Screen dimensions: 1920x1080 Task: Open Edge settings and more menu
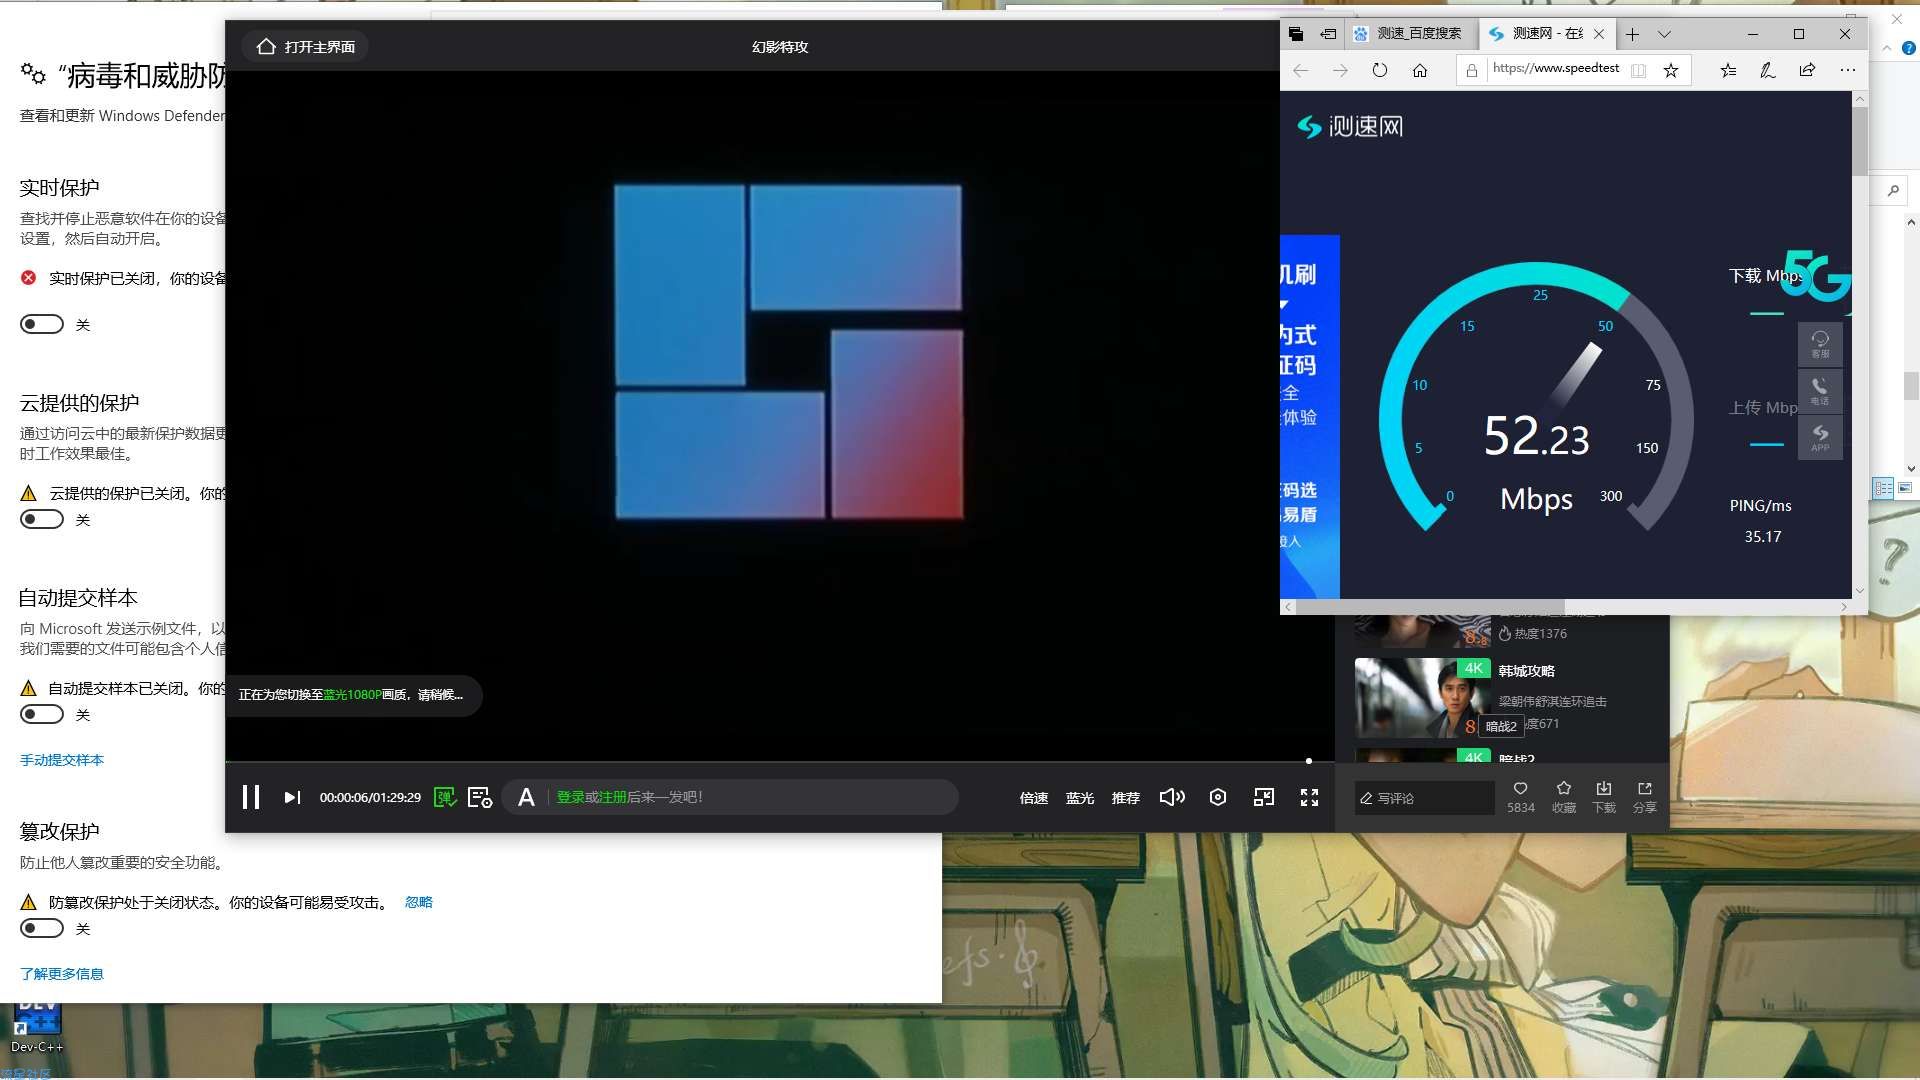click(x=1847, y=70)
